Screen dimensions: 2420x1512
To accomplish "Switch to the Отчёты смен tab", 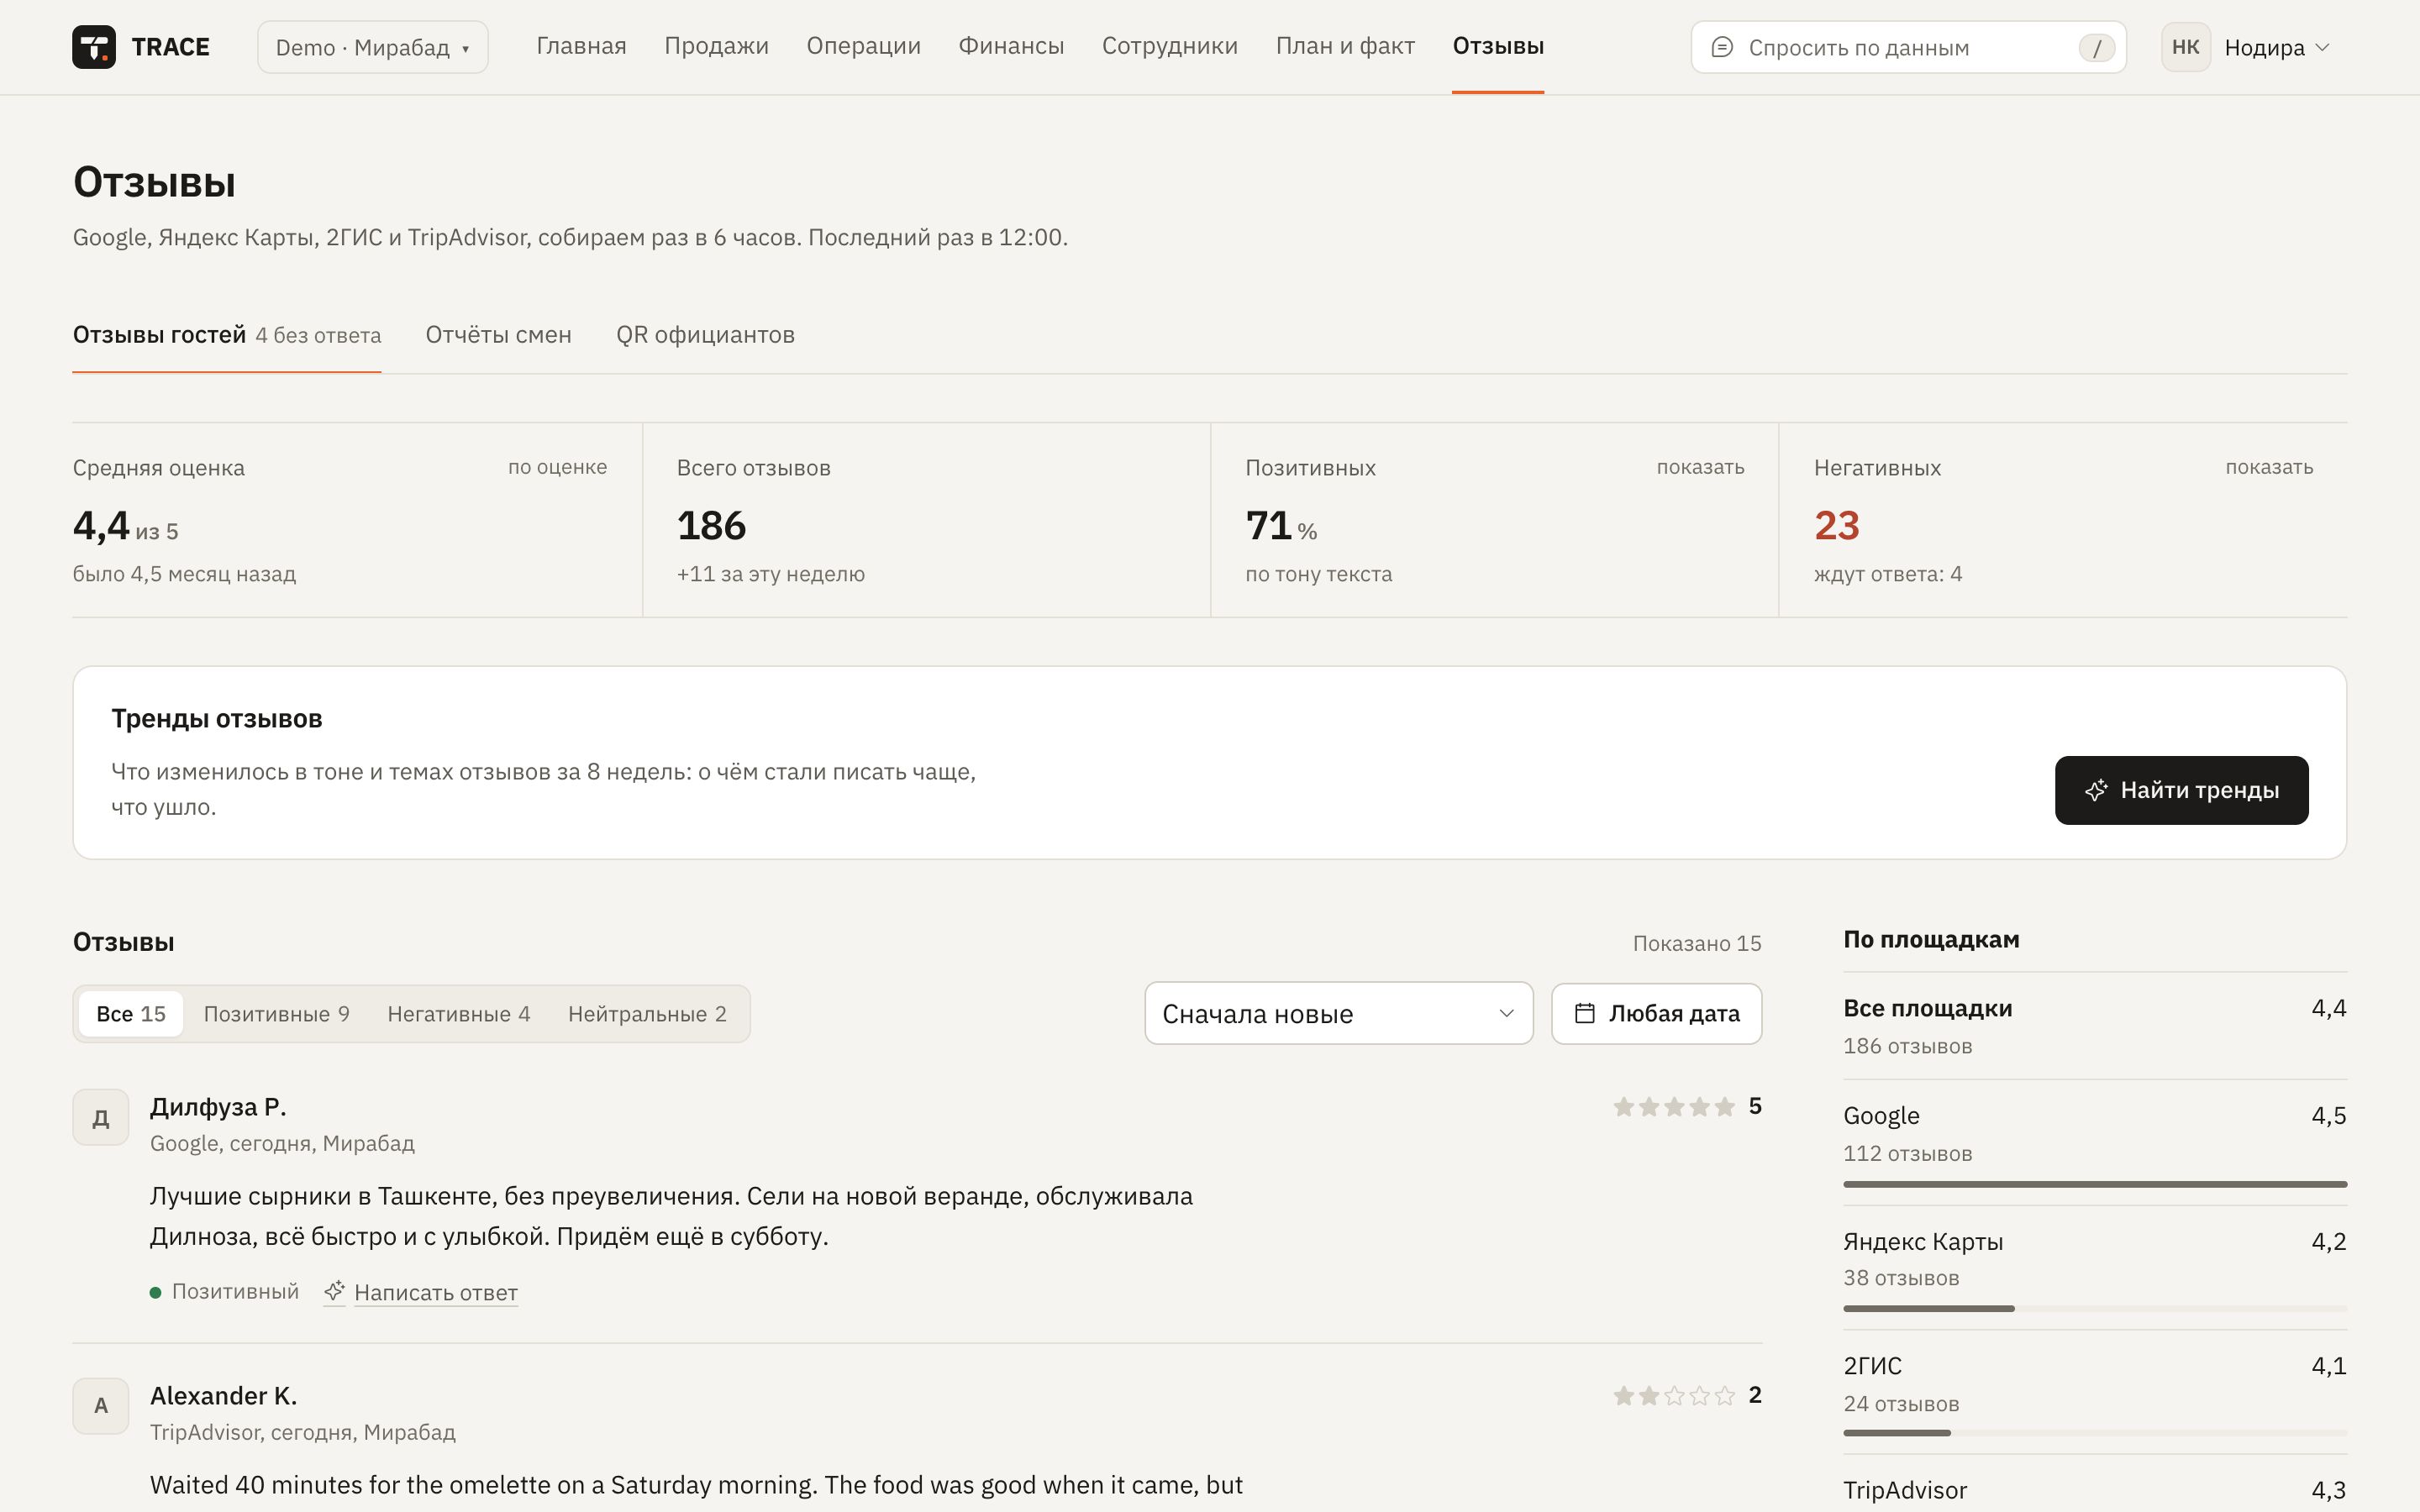I will [x=498, y=335].
